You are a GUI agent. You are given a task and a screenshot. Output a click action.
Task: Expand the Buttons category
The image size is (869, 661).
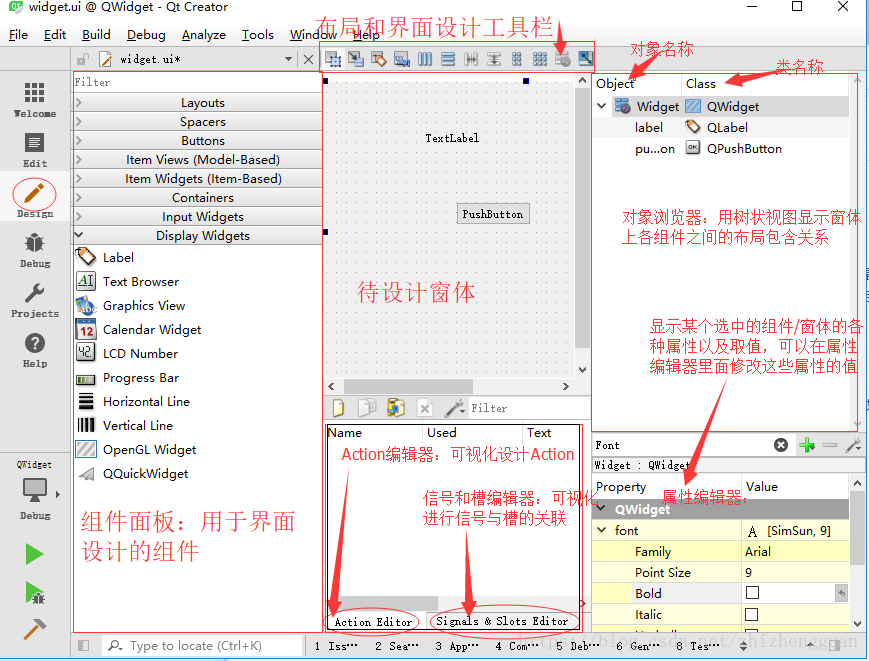tap(198, 141)
